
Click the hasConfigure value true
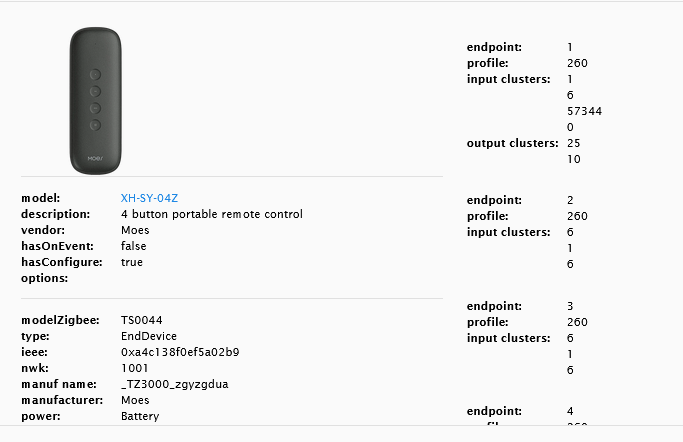[132, 262]
